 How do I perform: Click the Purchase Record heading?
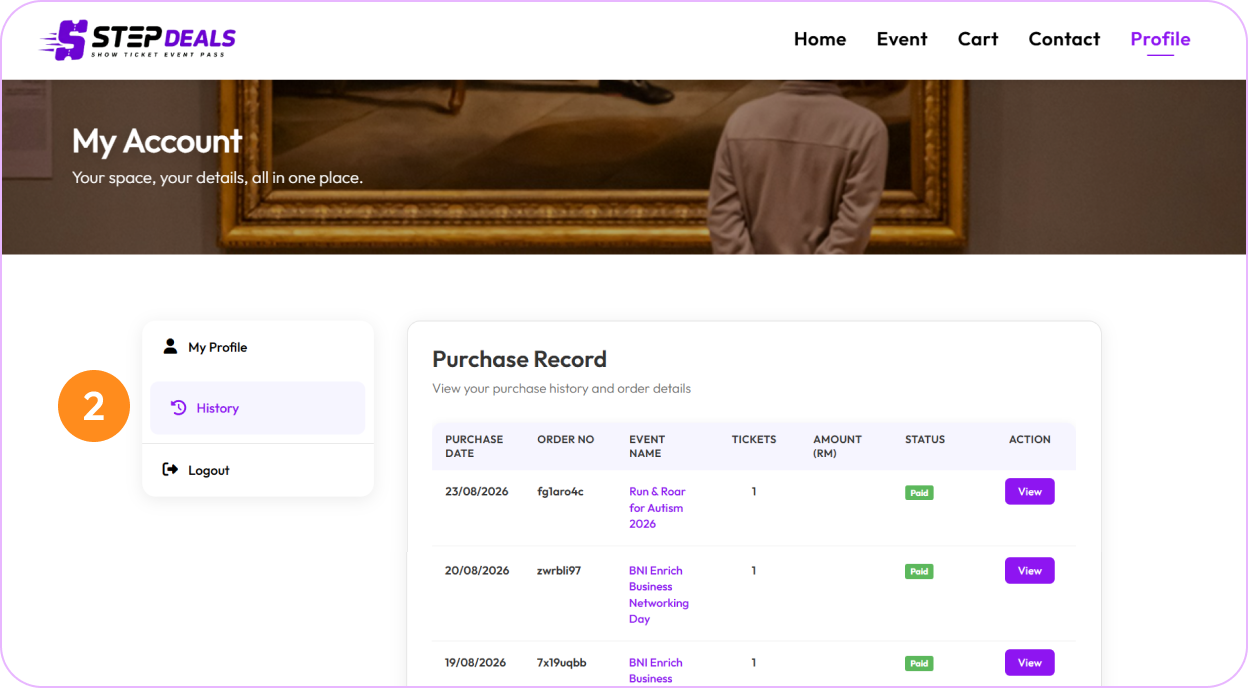pos(519,359)
